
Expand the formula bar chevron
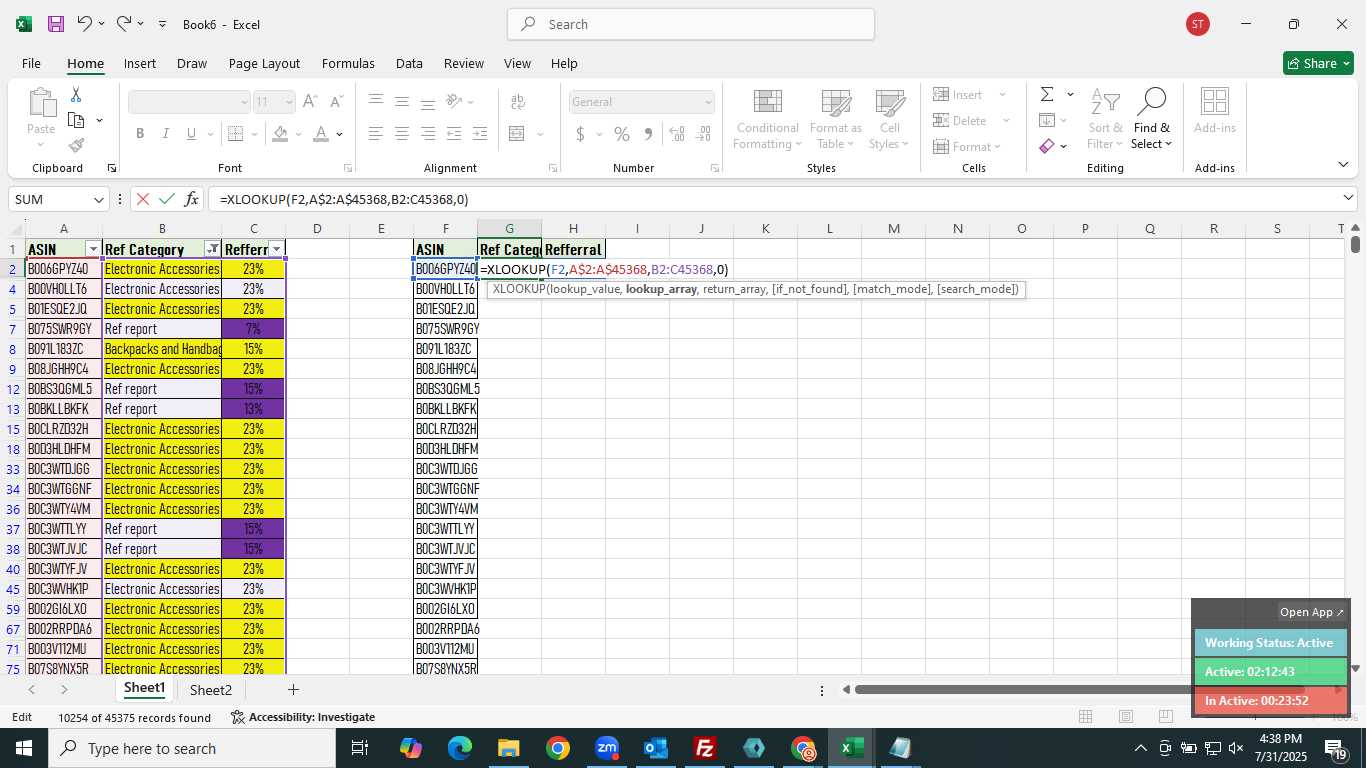pyautogui.click(x=1348, y=199)
